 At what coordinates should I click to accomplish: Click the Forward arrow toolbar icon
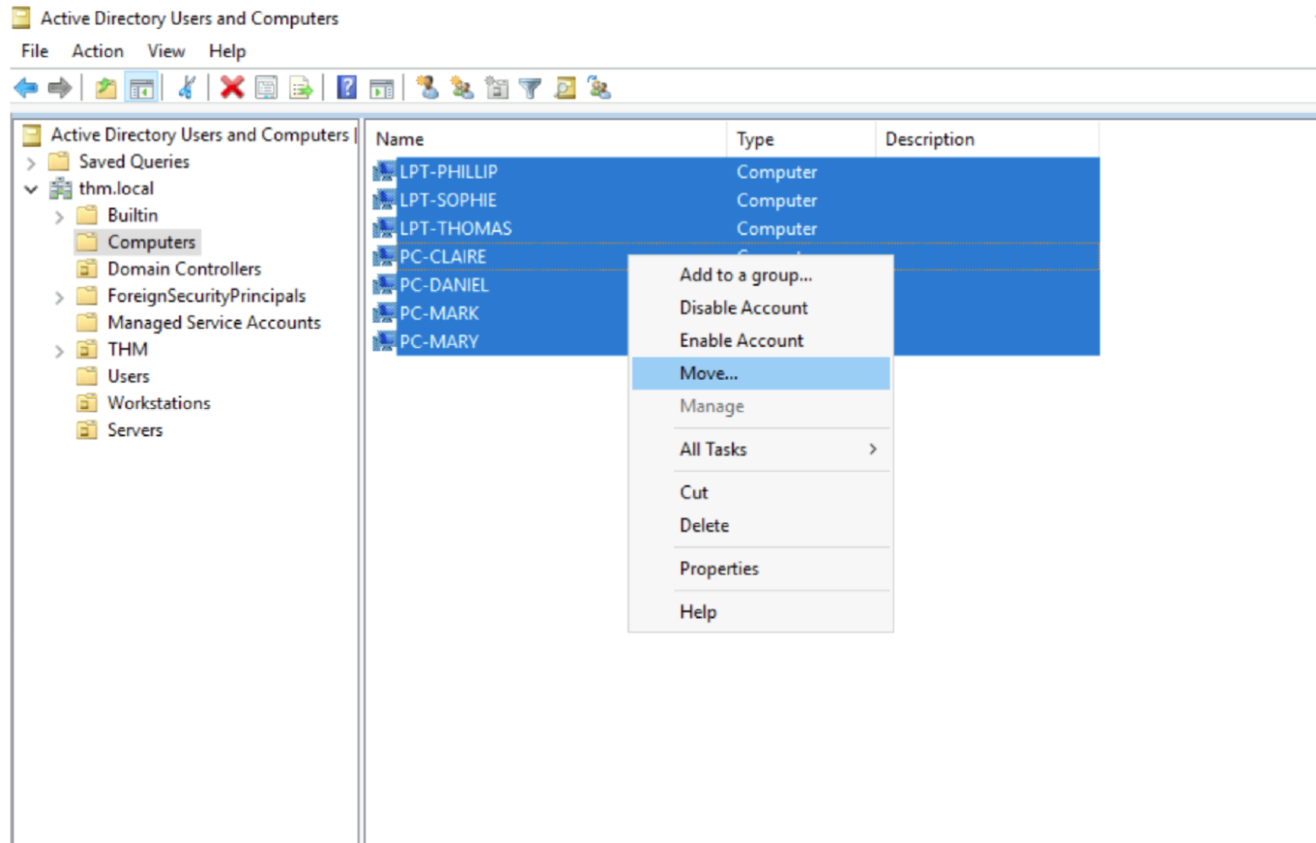[59, 89]
